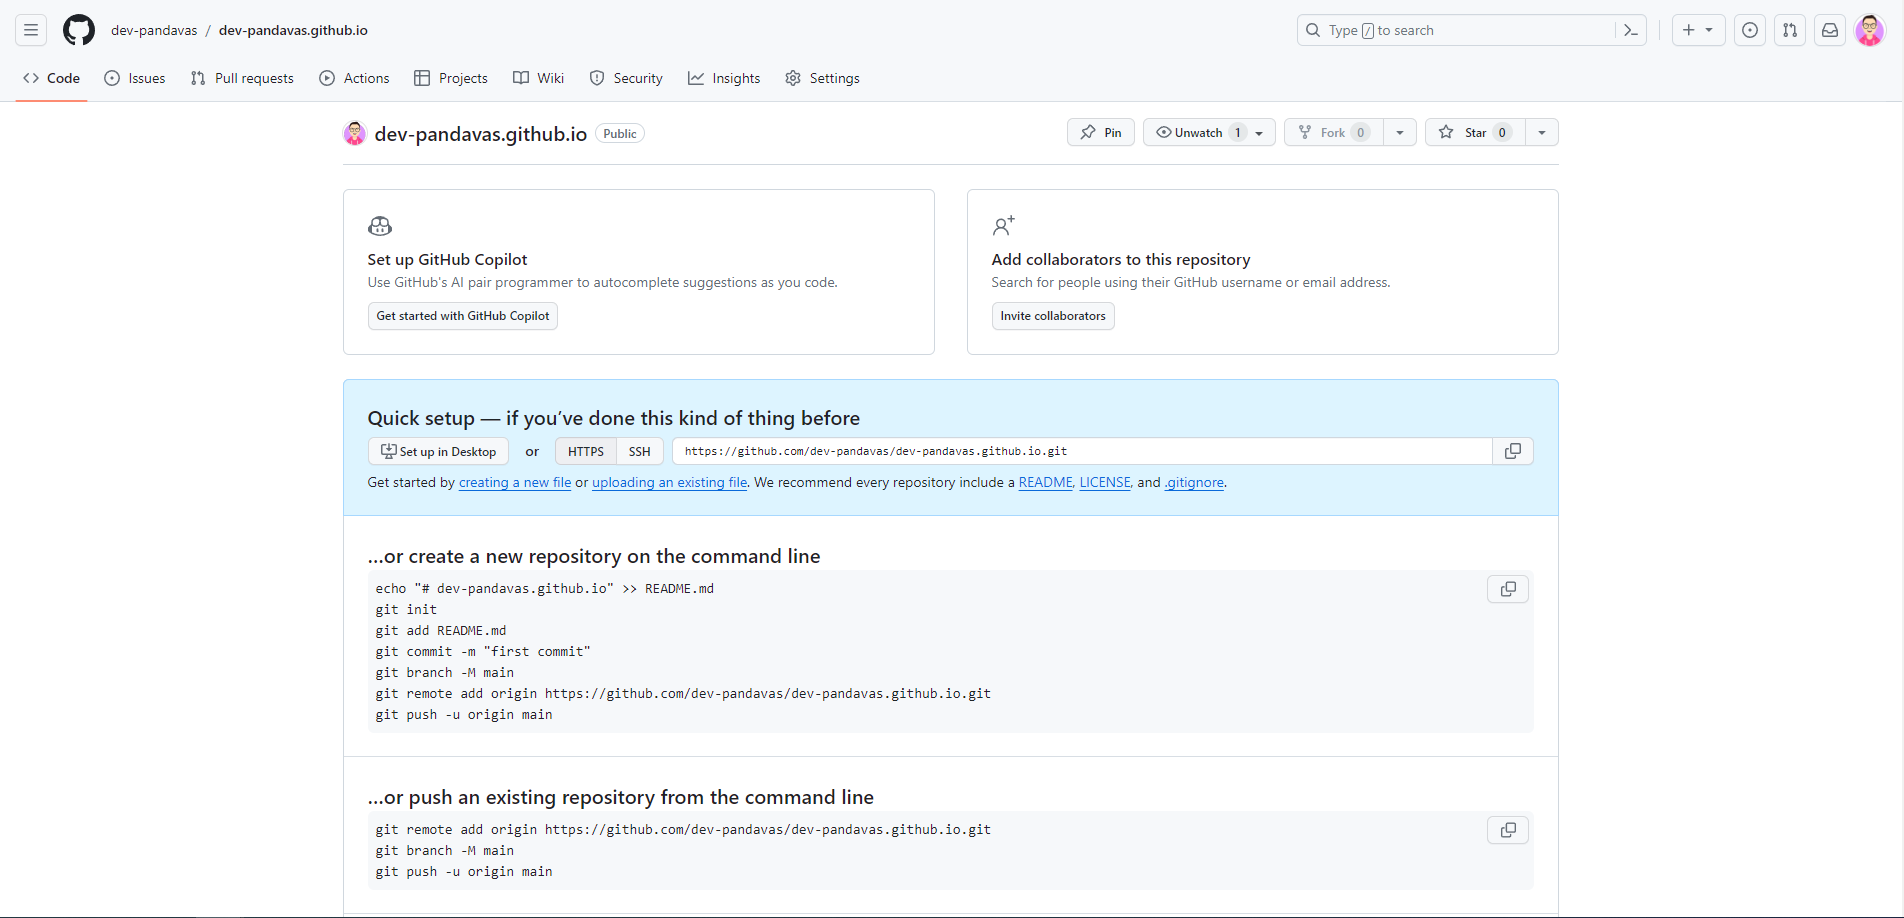Open your pull requests from the header

pyautogui.click(x=1789, y=30)
